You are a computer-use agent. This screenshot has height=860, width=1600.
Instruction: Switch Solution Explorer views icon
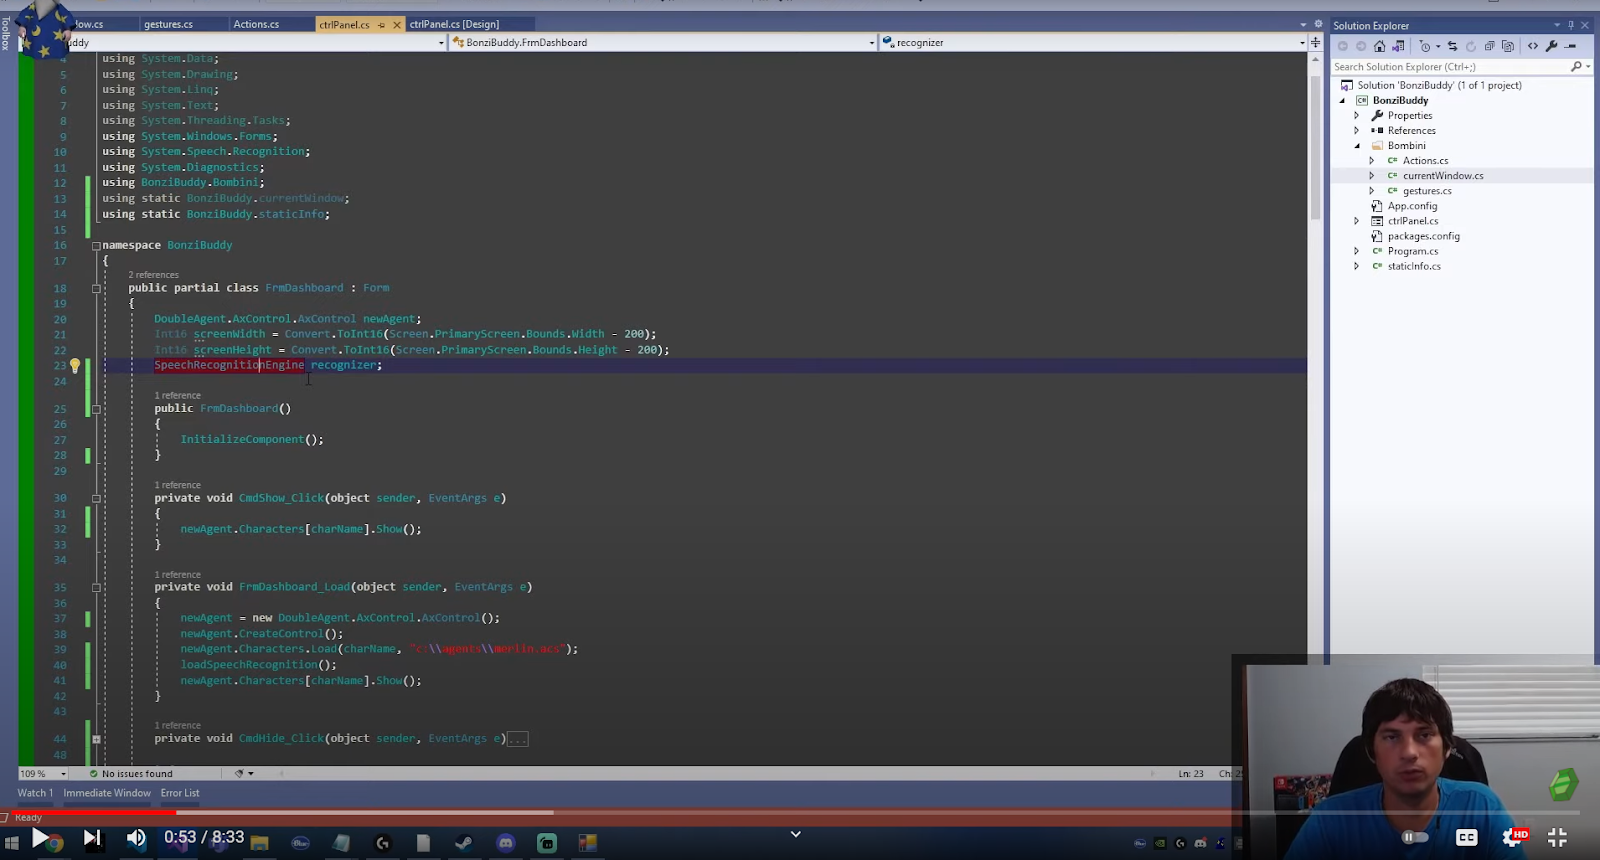1398,46
